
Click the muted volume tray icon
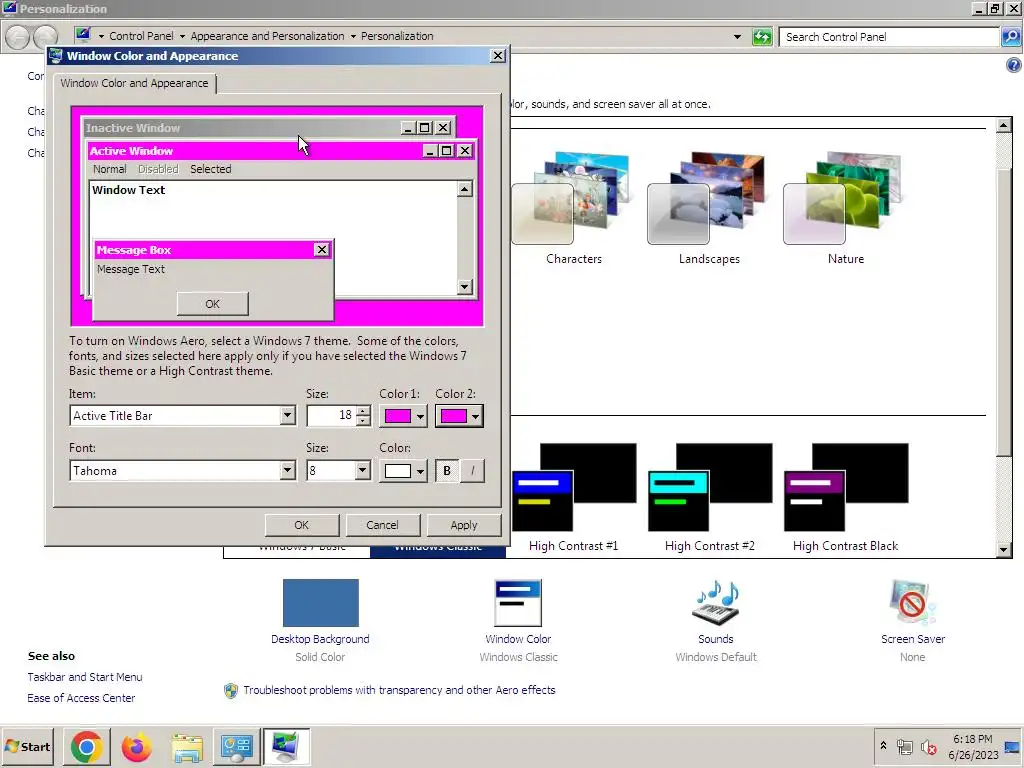click(x=928, y=746)
